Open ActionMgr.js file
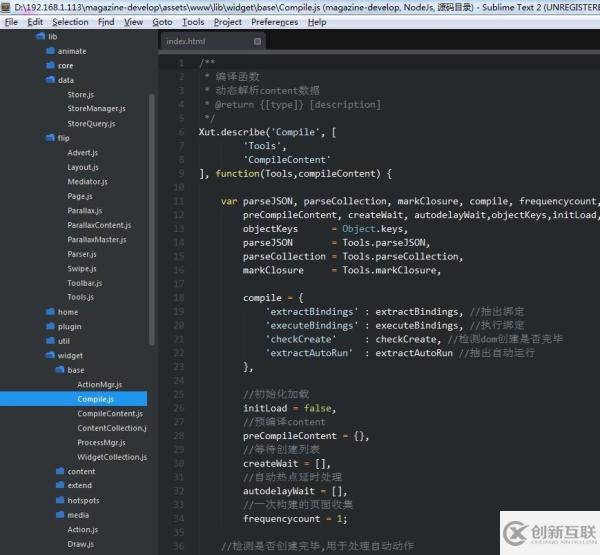 99,385
